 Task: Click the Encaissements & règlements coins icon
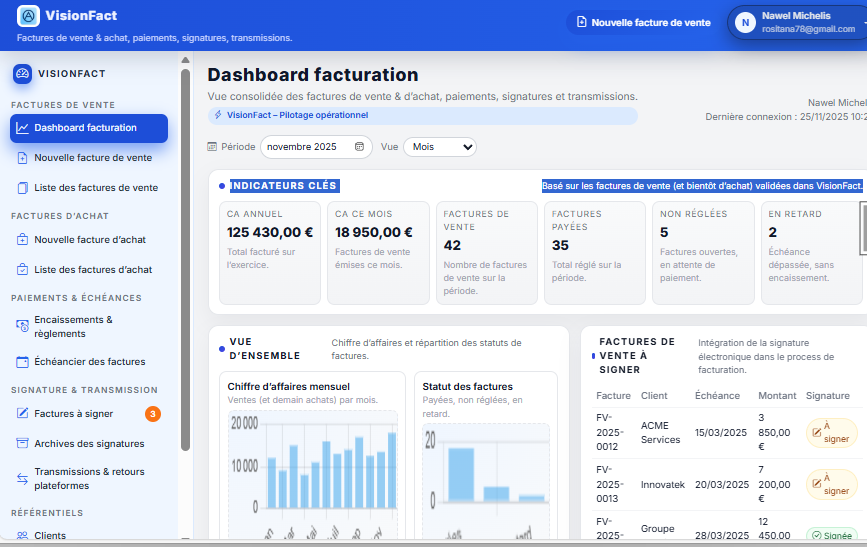coord(22,326)
